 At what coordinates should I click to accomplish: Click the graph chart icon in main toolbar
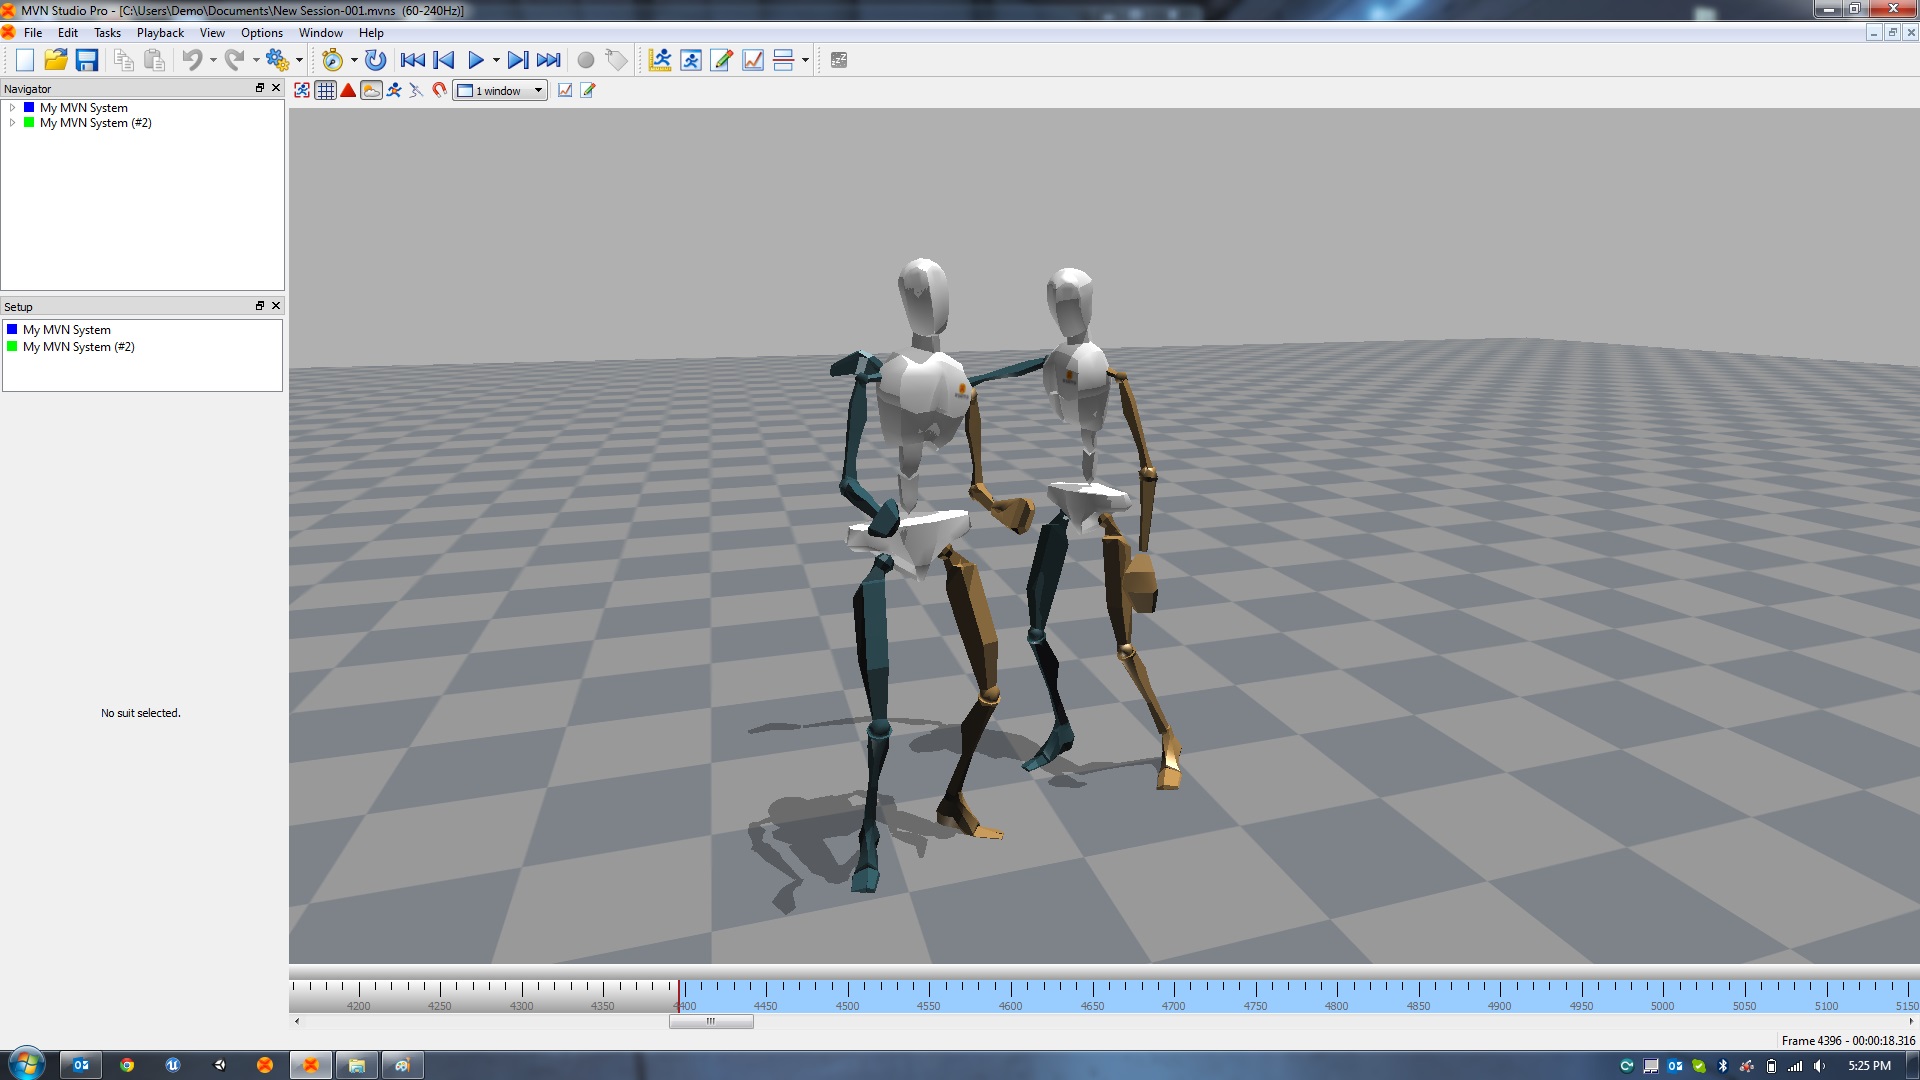click(753, 60)
